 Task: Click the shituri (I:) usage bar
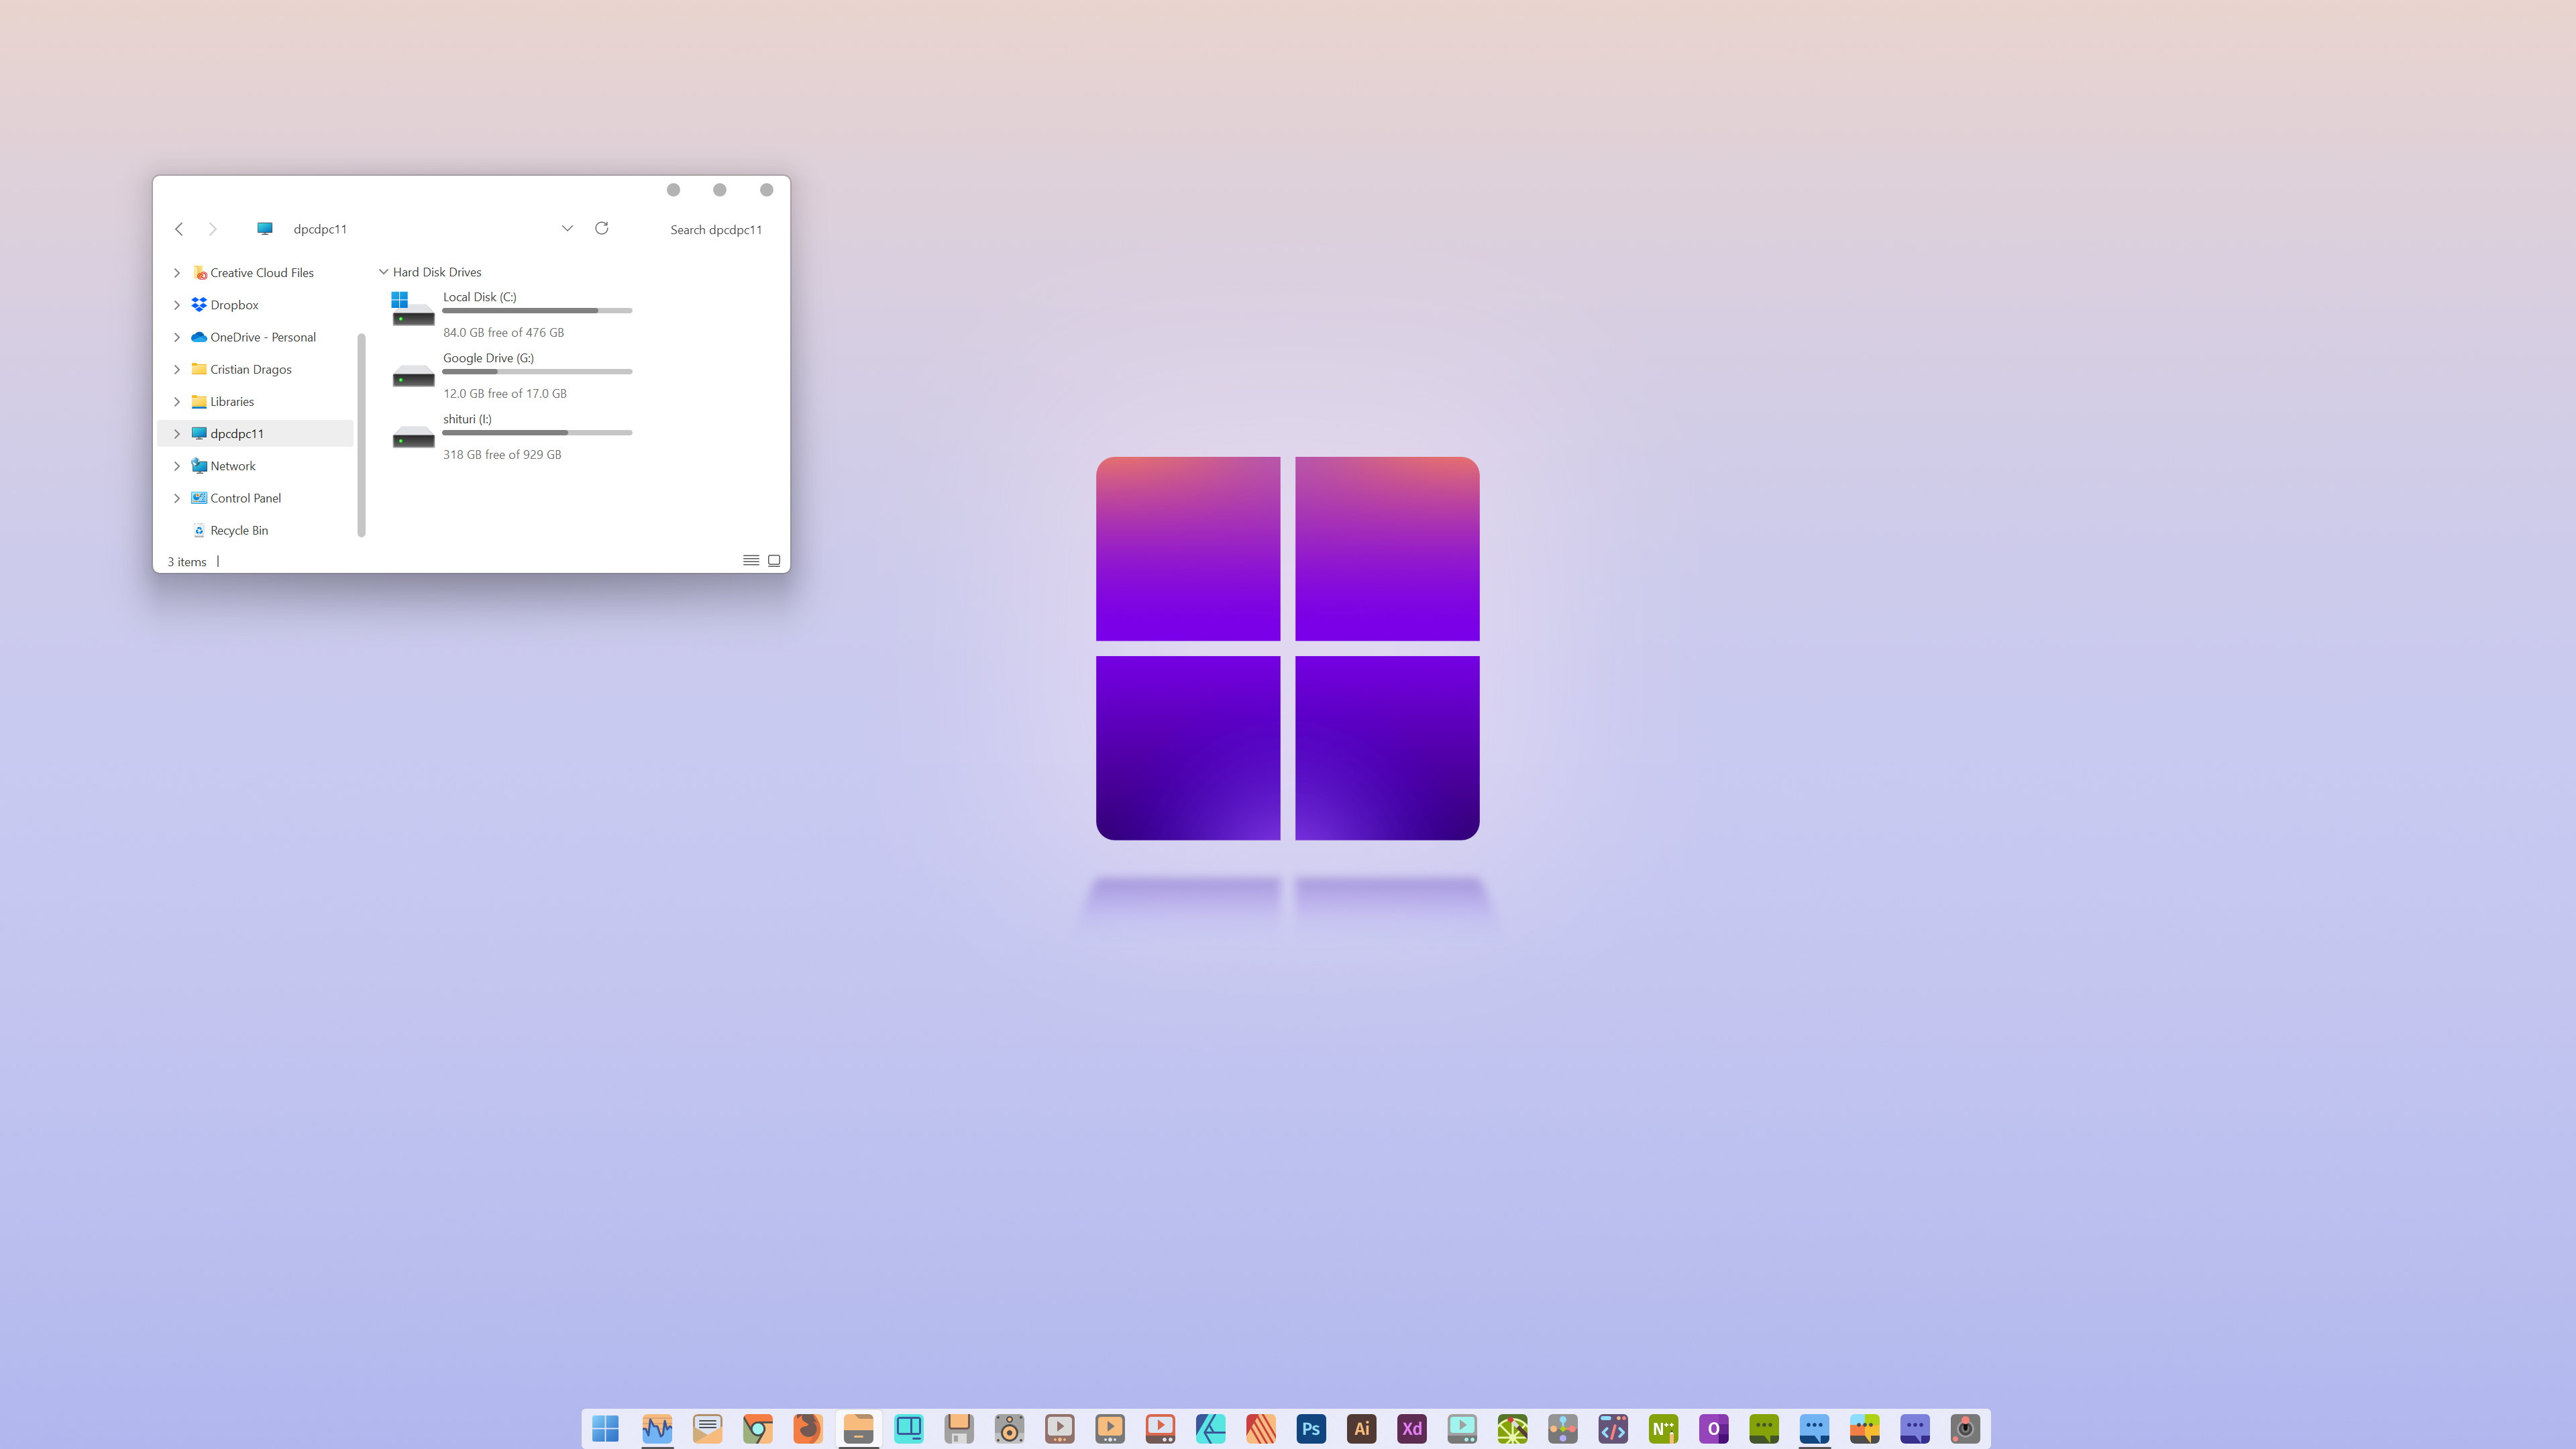point(537,433)
